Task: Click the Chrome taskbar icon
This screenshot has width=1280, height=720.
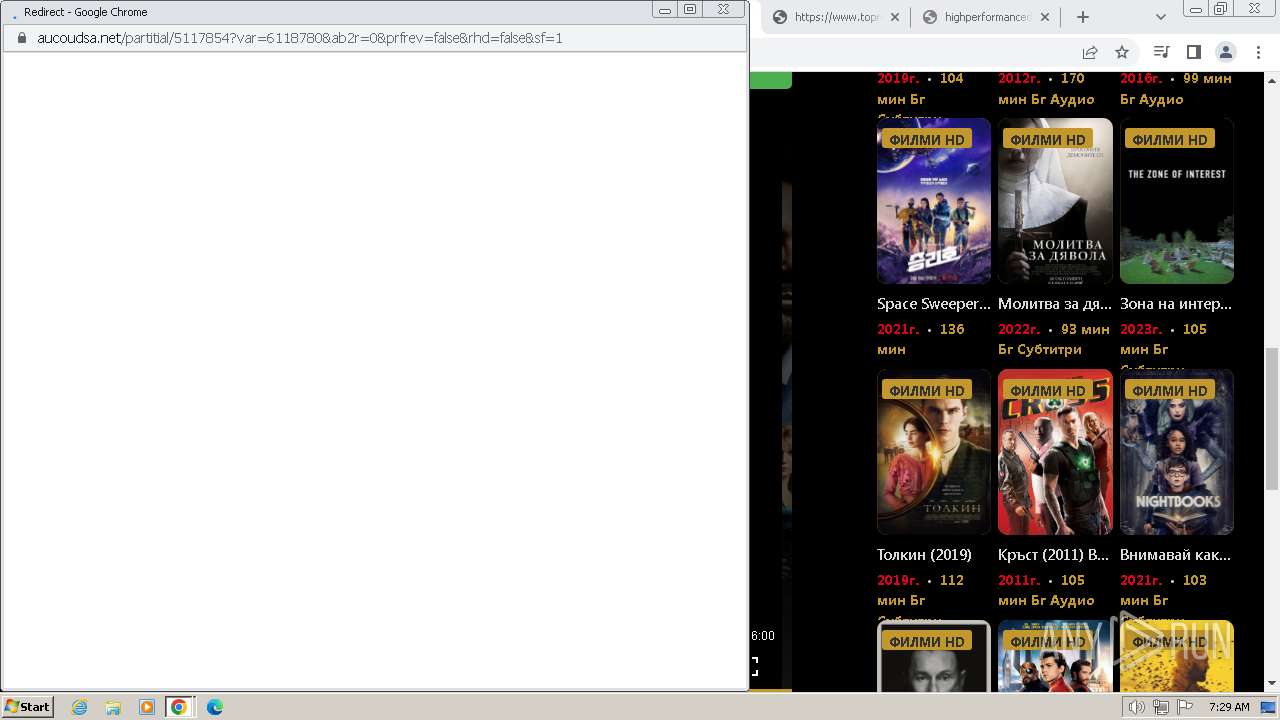Action: [179, 707]
